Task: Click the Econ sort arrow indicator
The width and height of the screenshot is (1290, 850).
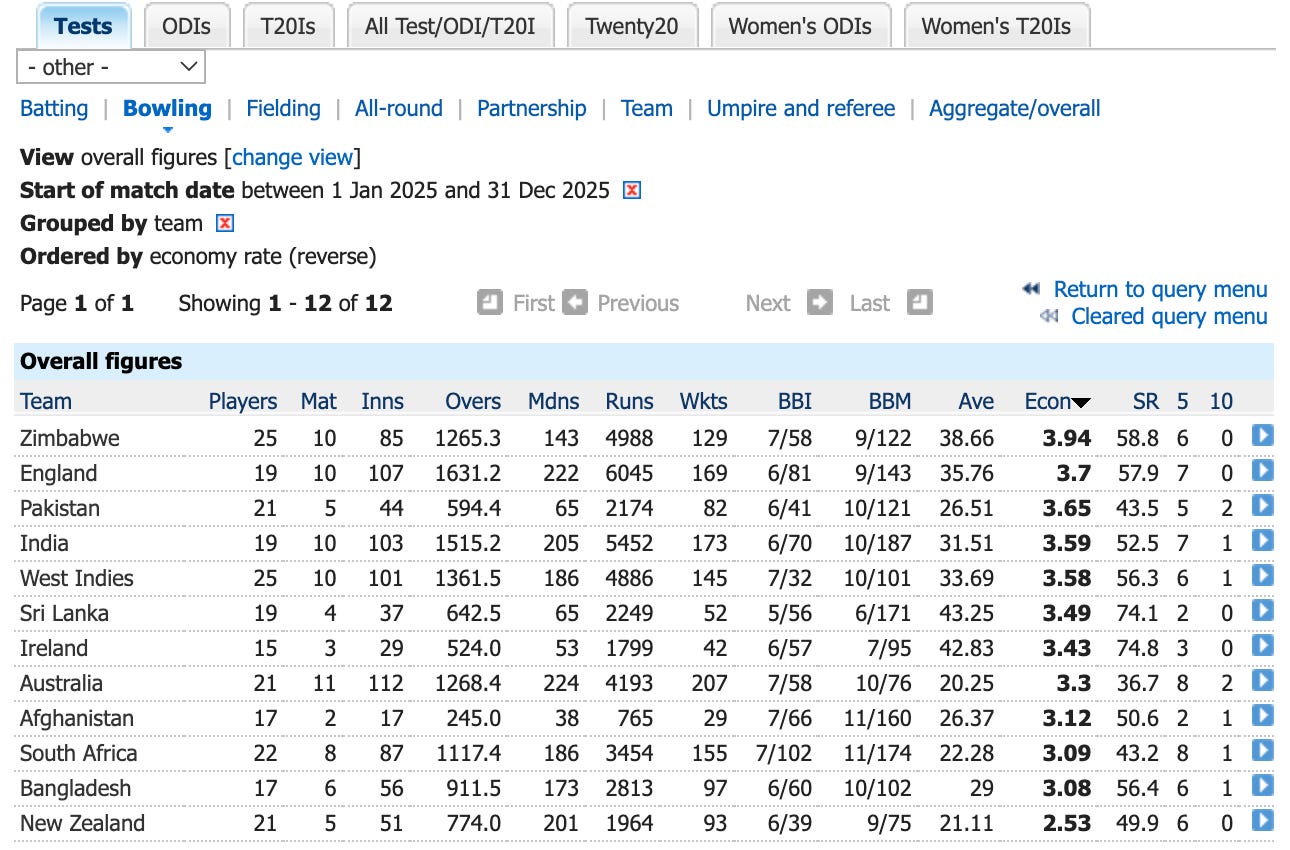Action: 1081,403
